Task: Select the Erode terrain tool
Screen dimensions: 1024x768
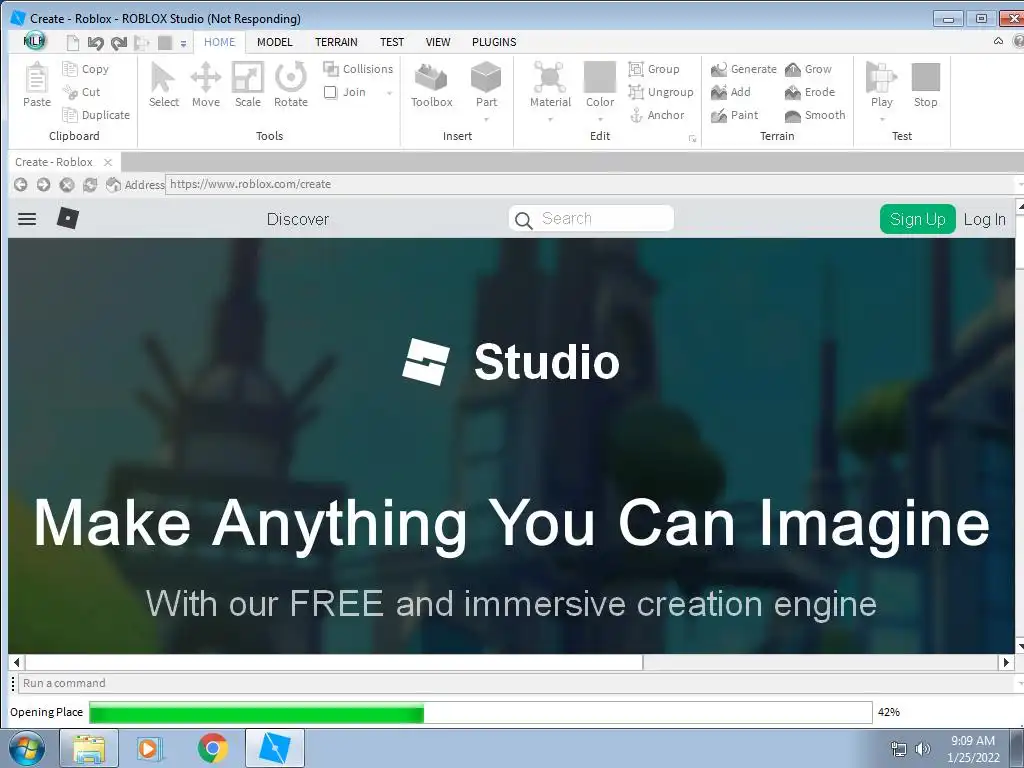Action: tap(810, 92)
